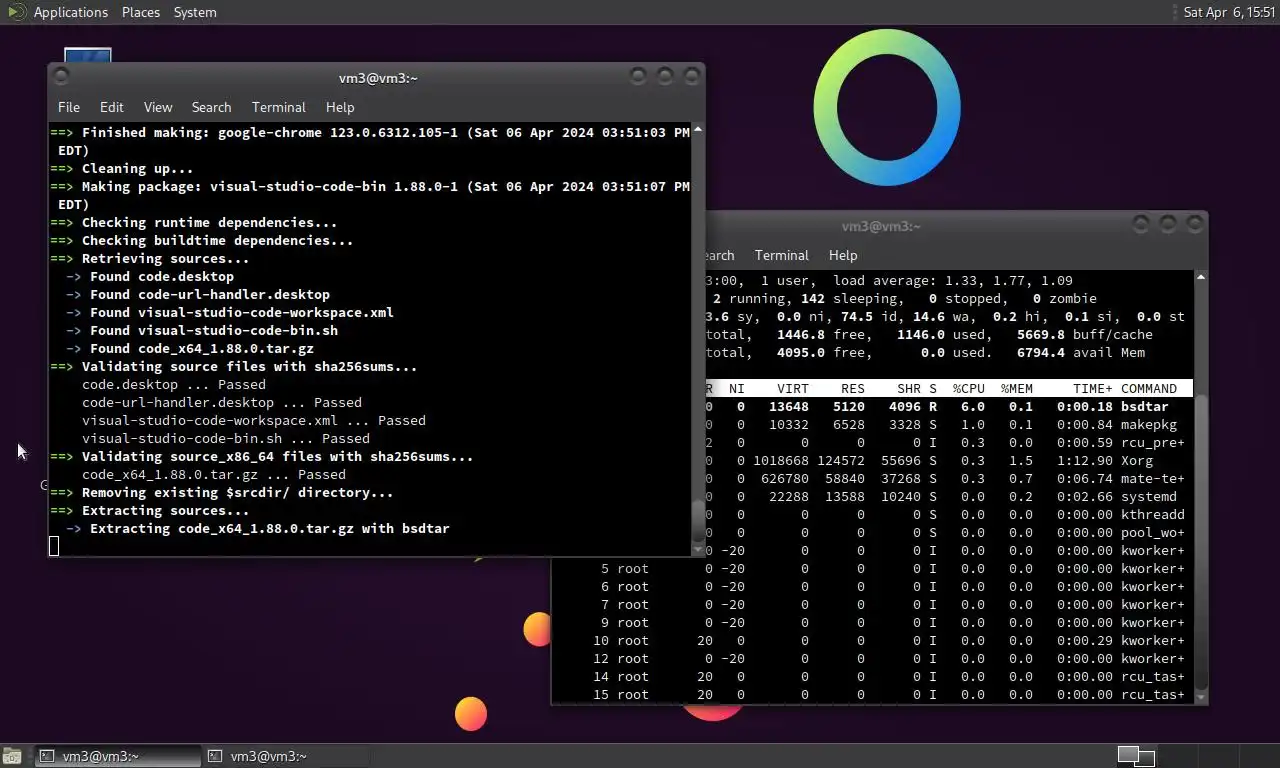Minimize the back top terminal window
This screenshot has width=1280, height=768.
1141,224
